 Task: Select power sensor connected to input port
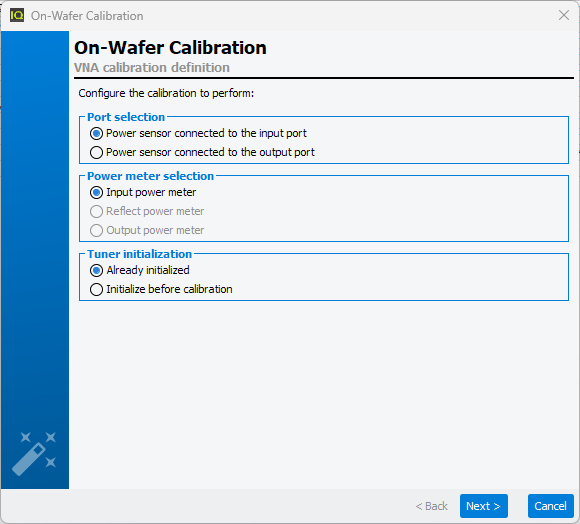[x=198, y=133]
